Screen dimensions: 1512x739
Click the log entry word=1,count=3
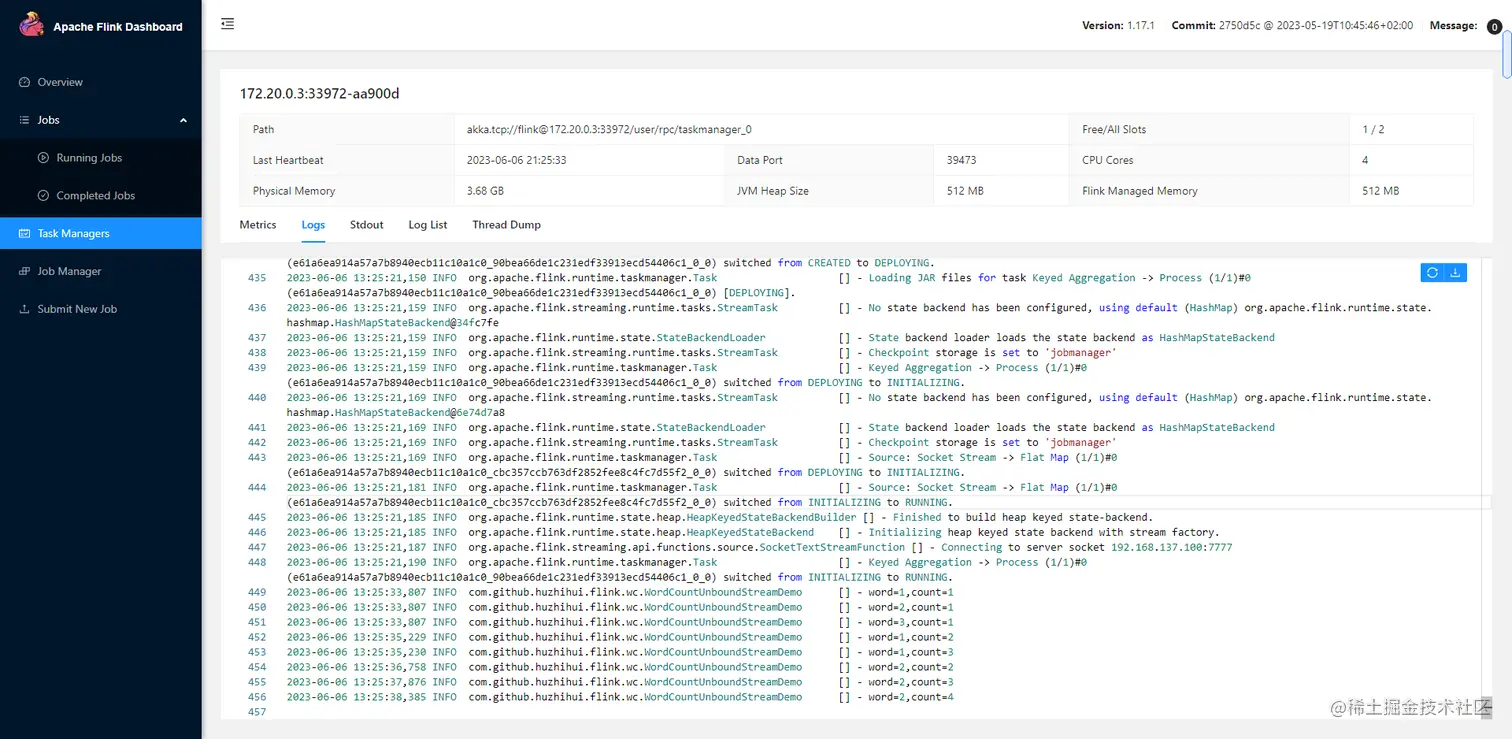click(911, 652)
